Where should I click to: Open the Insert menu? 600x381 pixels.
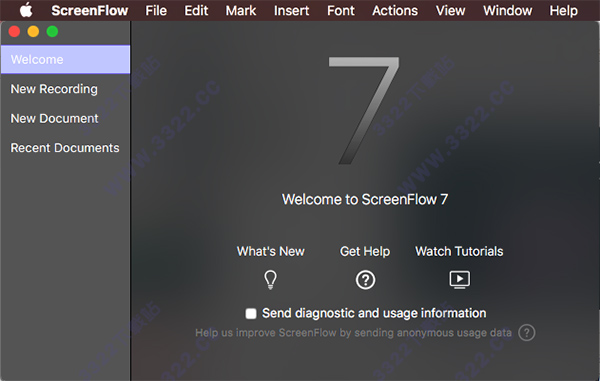(292, 10)
